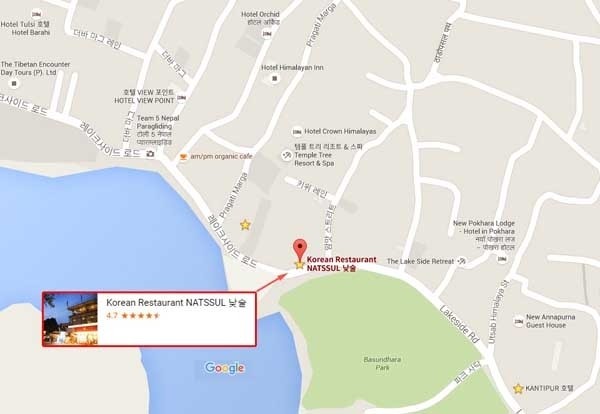Screen dimensions: 600x414
Task: Click the Hotel Himalayan Inn marker icon
Action: 274,79
